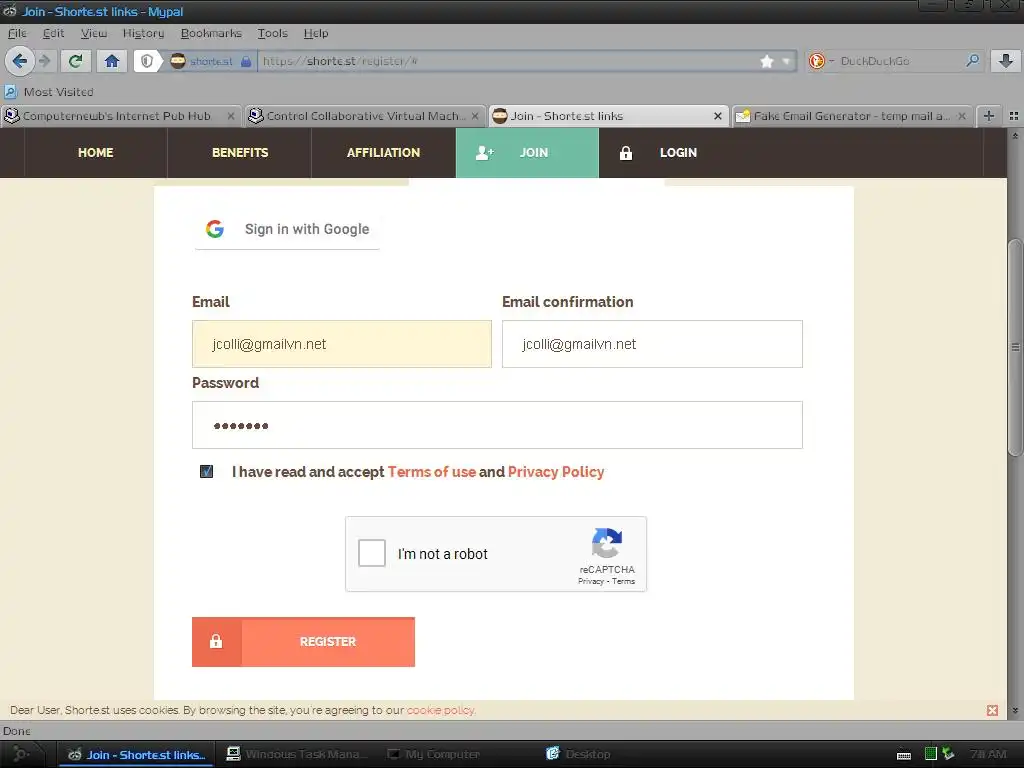This screenshot has height=768, width=1024.
Task: Open the History menu
Action: tap(144, 33)
